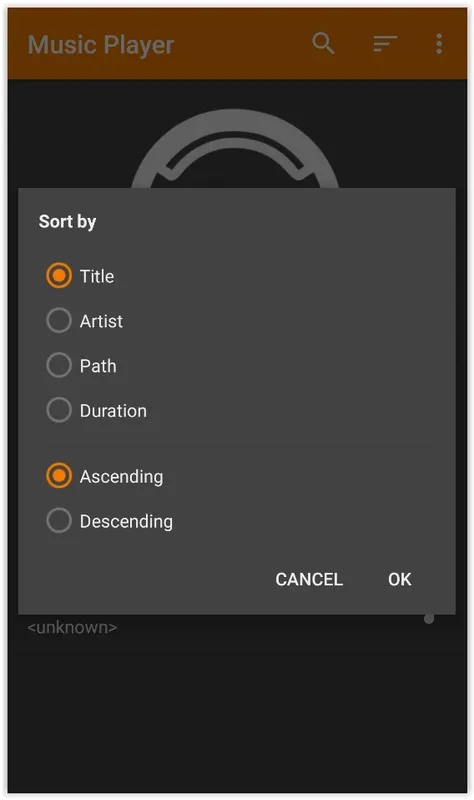Select Ascending order radio button
Screen dimensions: 474x800
point(59,476)
